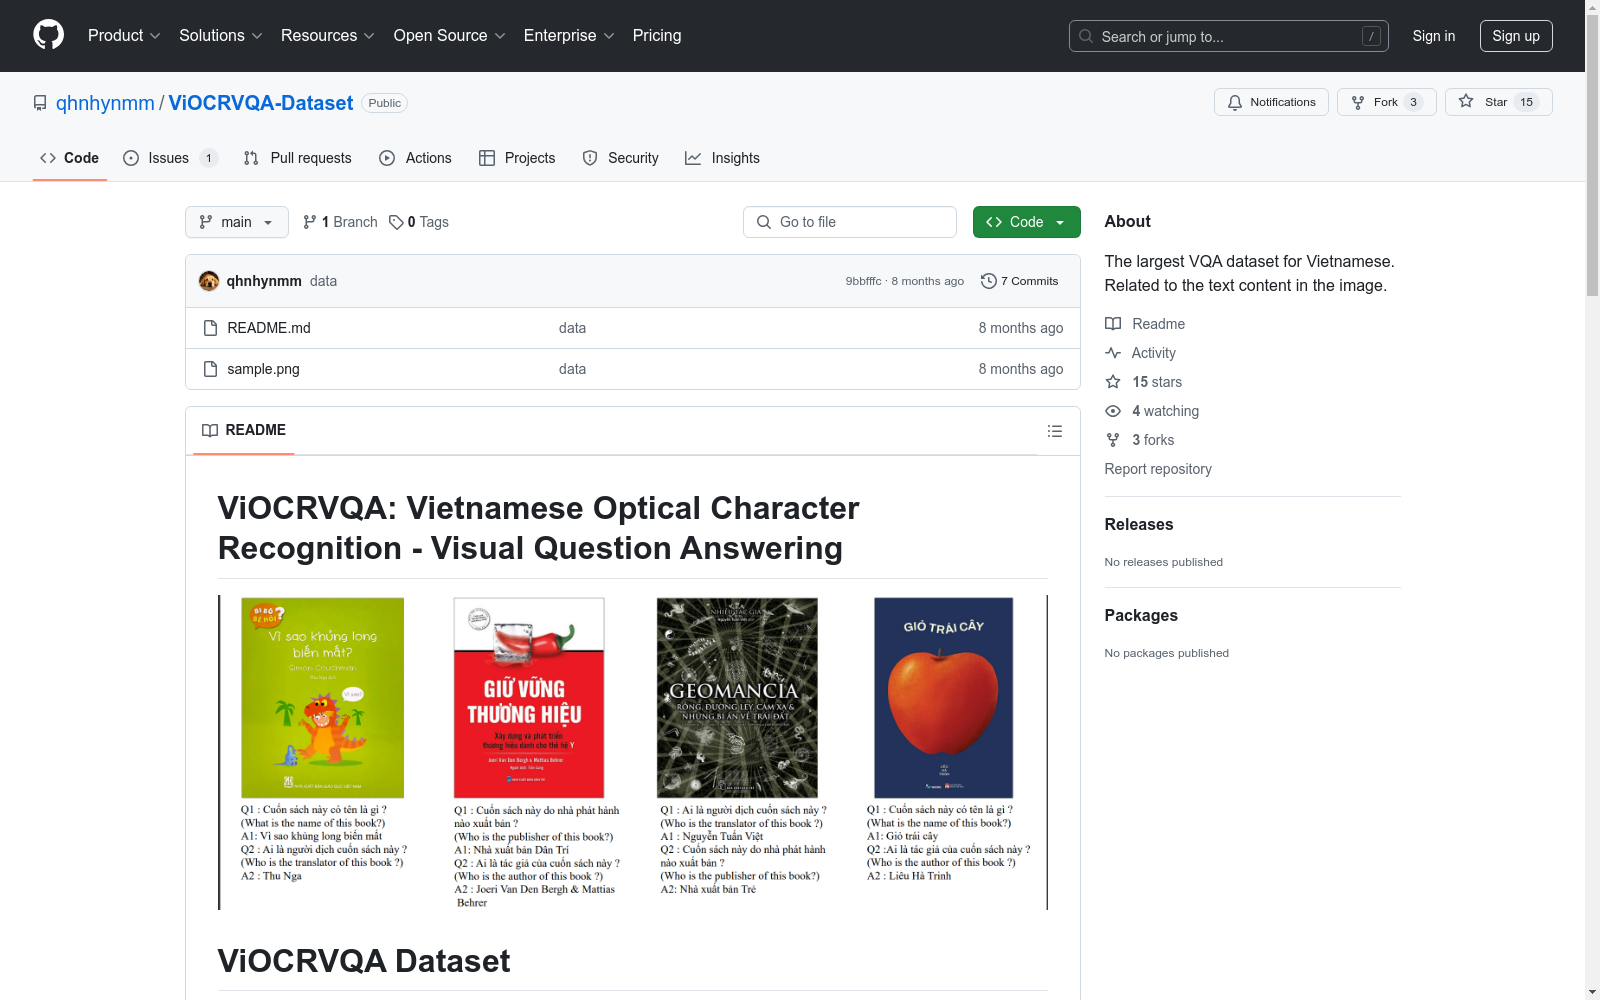Open the Pull requests tab
The width and height of the screenshot is (1600, 1000).
(298, 158)
